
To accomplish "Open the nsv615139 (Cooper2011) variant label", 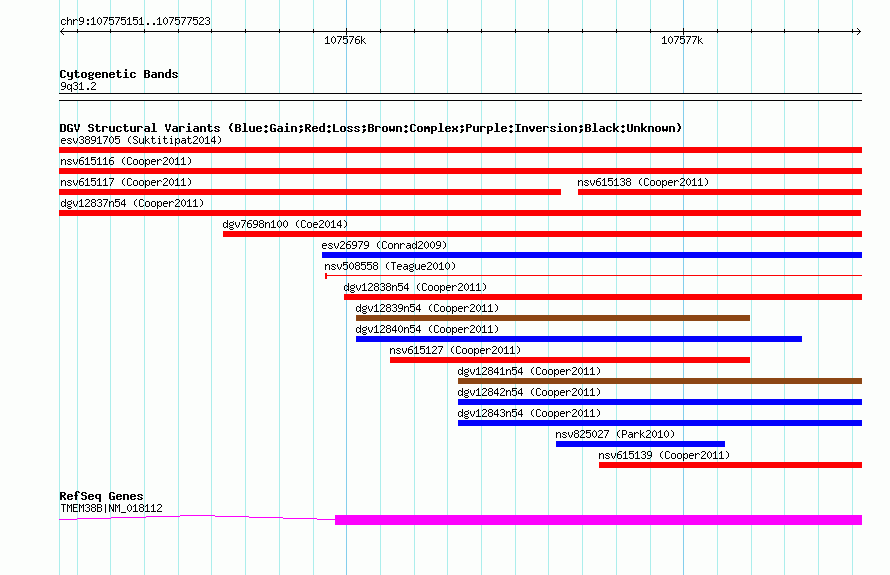I will coord(664,455).
